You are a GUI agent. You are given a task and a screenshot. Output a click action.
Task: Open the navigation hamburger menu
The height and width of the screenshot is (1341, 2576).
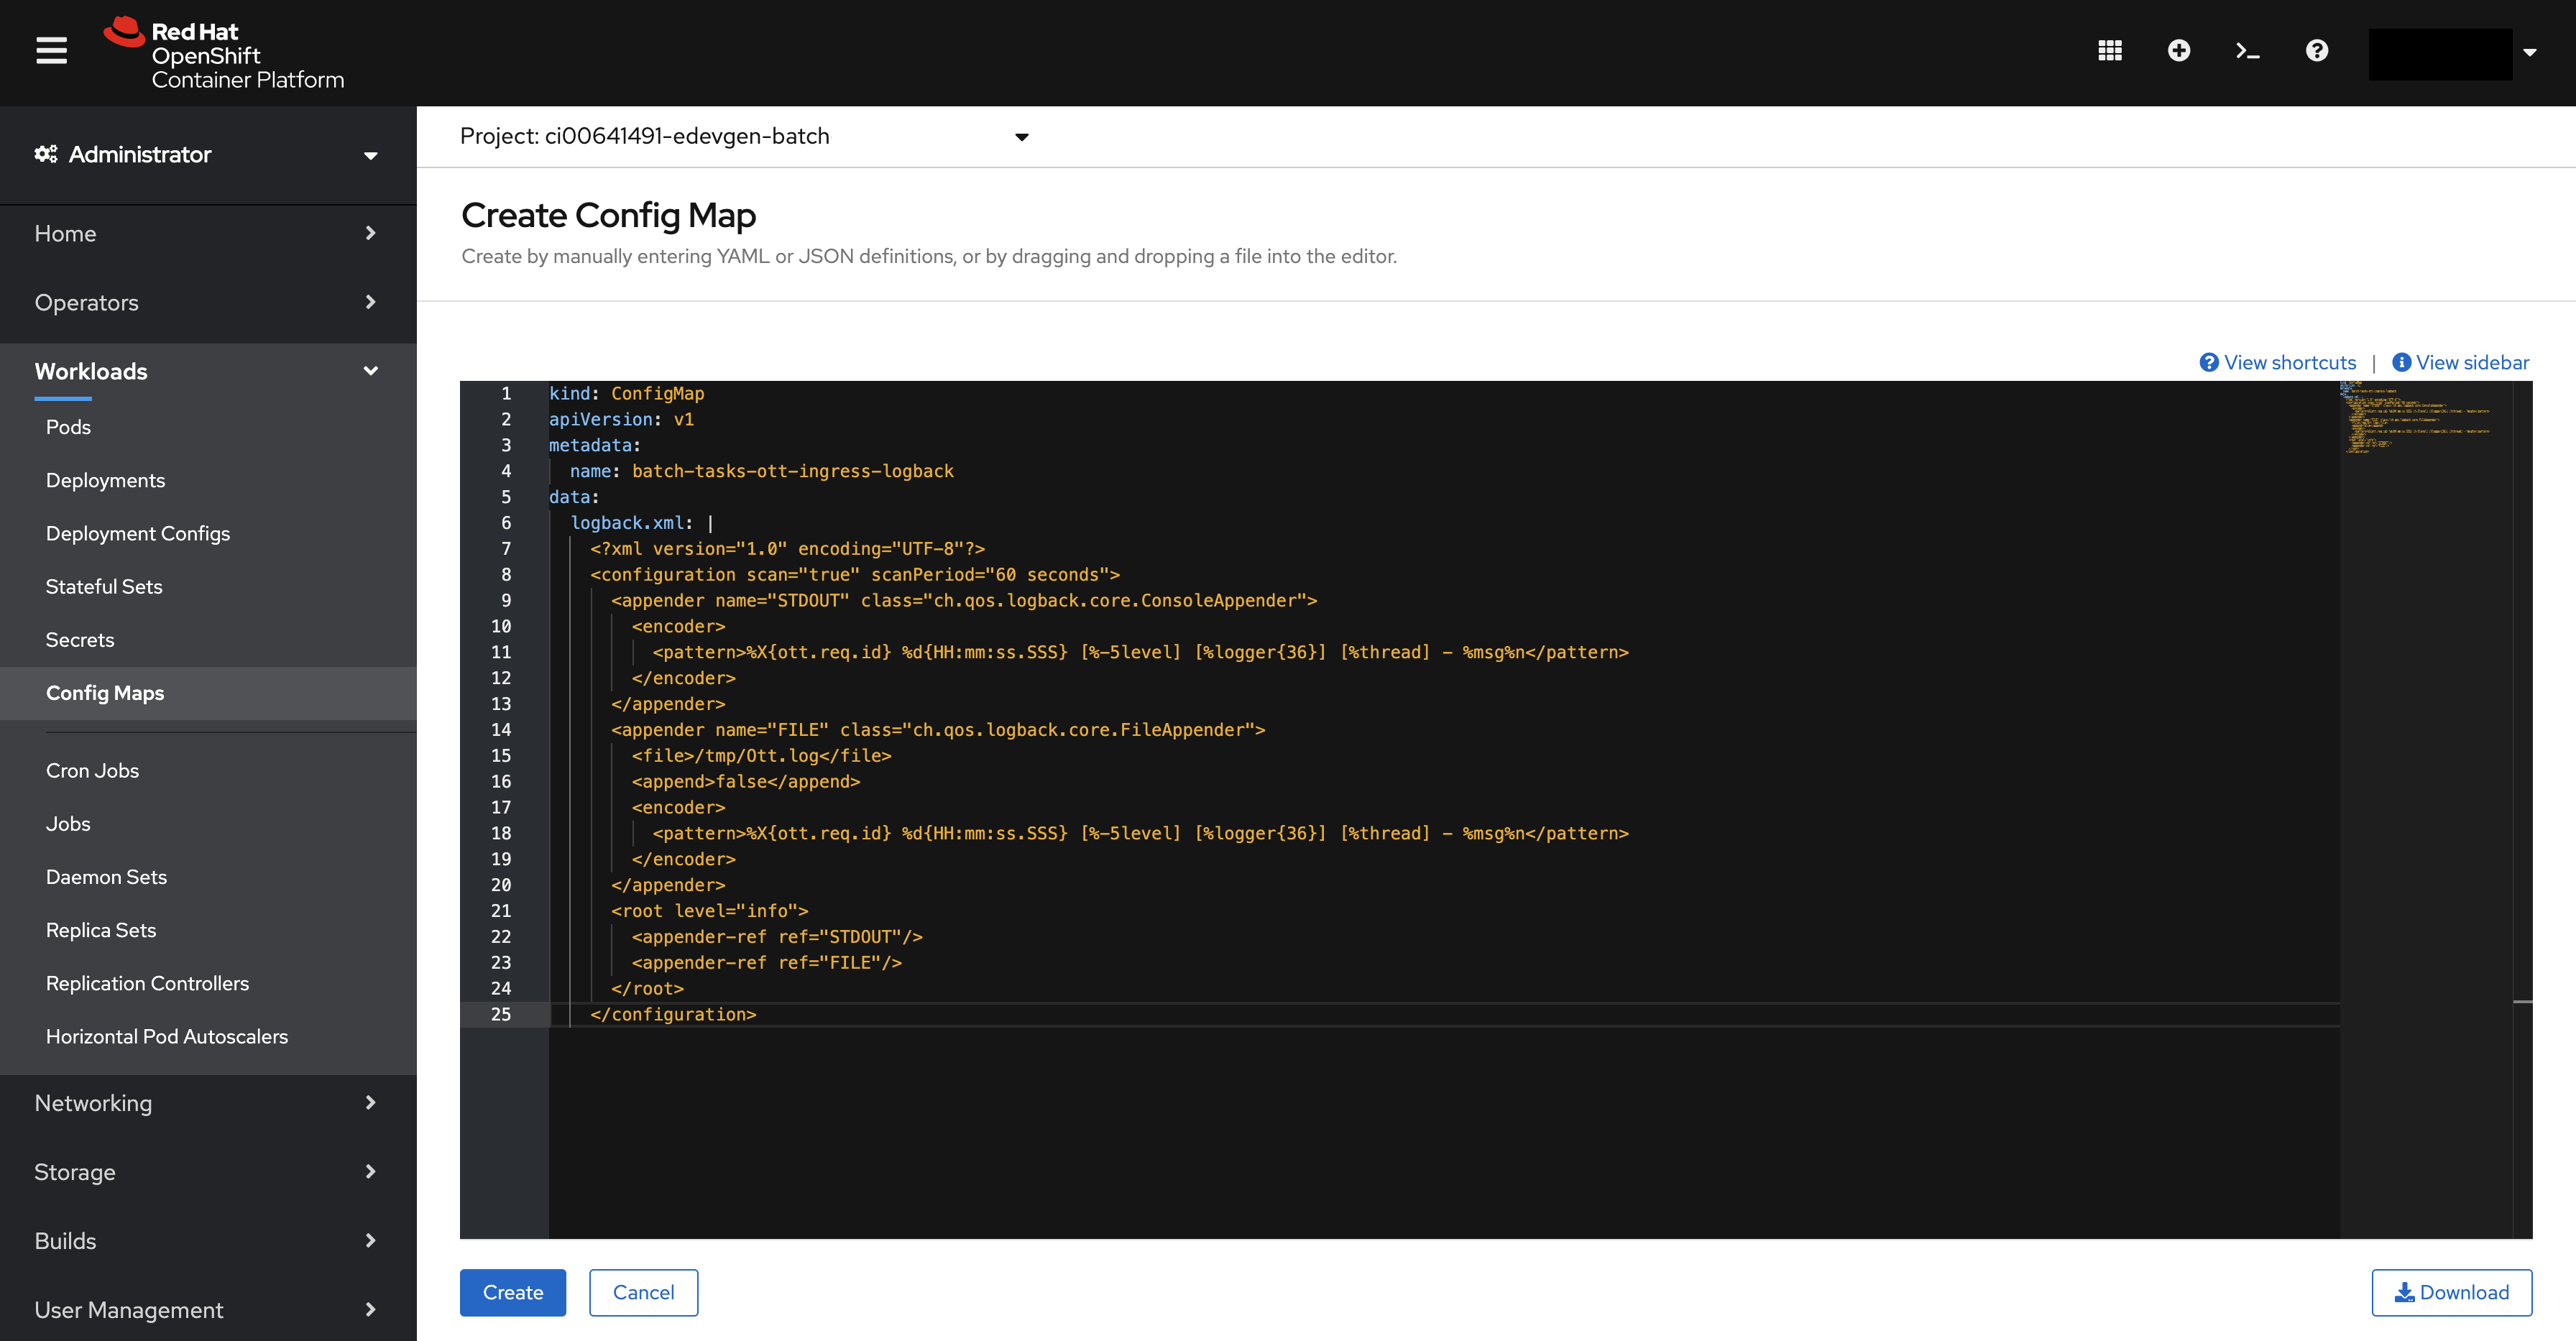point(51,51)
